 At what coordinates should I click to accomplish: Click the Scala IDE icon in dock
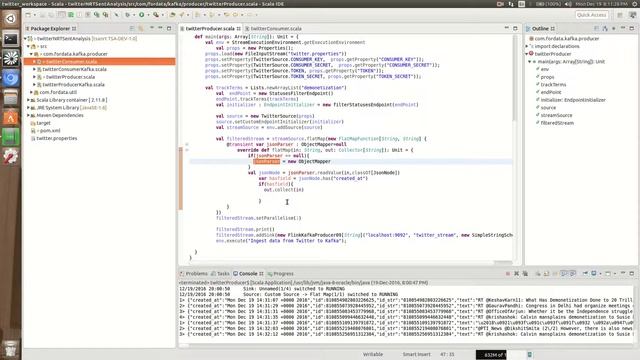coord(11,58)
